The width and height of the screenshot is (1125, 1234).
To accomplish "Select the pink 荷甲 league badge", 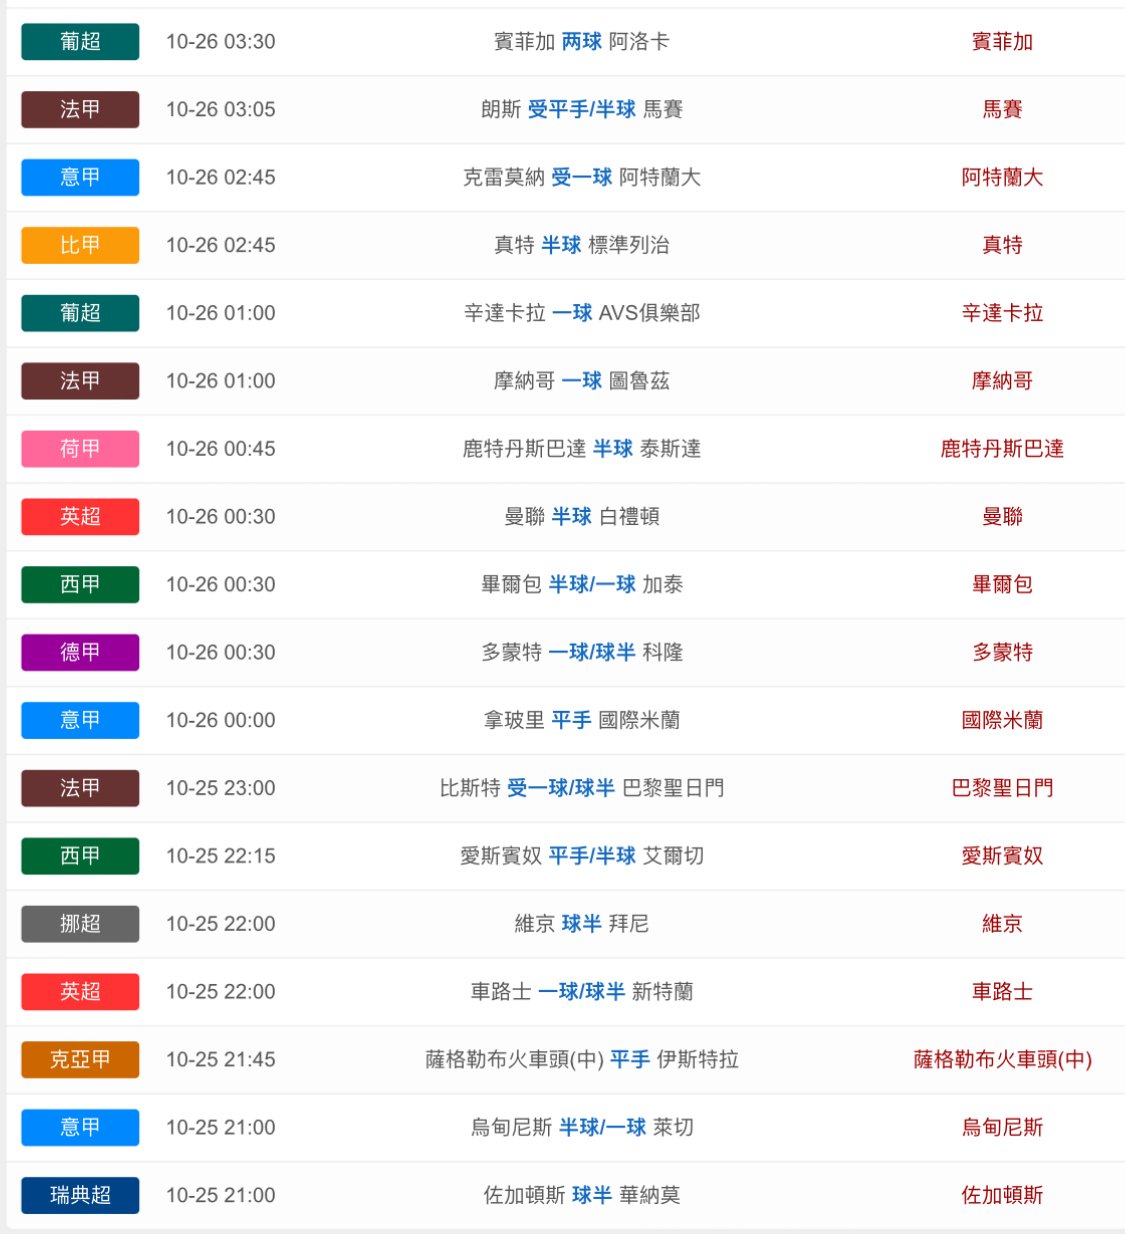I will pos(80,449).
